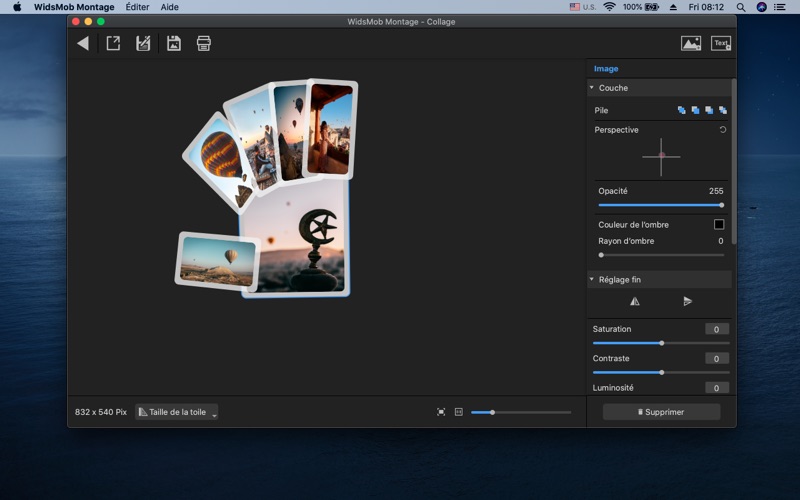The image size is (800, 500).
Task: Open the Taille de la toile dropdown
Action: click(x=177, y=412)
